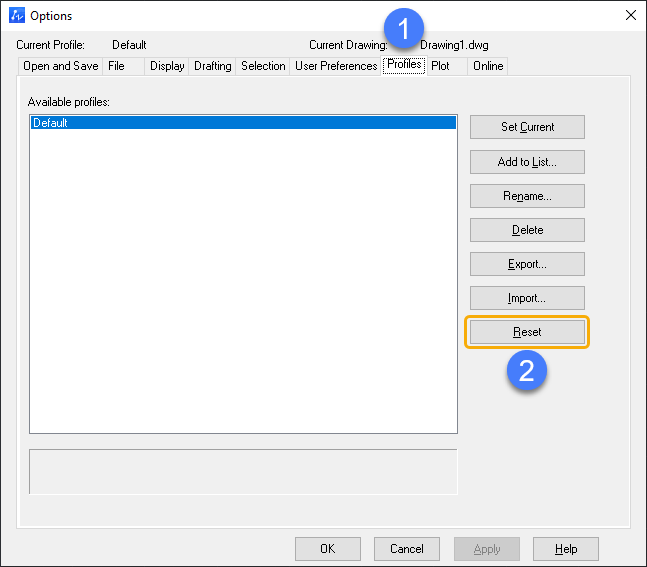Open Help for Options
Screen dimensions: 647x567
[x=566, y=549]
